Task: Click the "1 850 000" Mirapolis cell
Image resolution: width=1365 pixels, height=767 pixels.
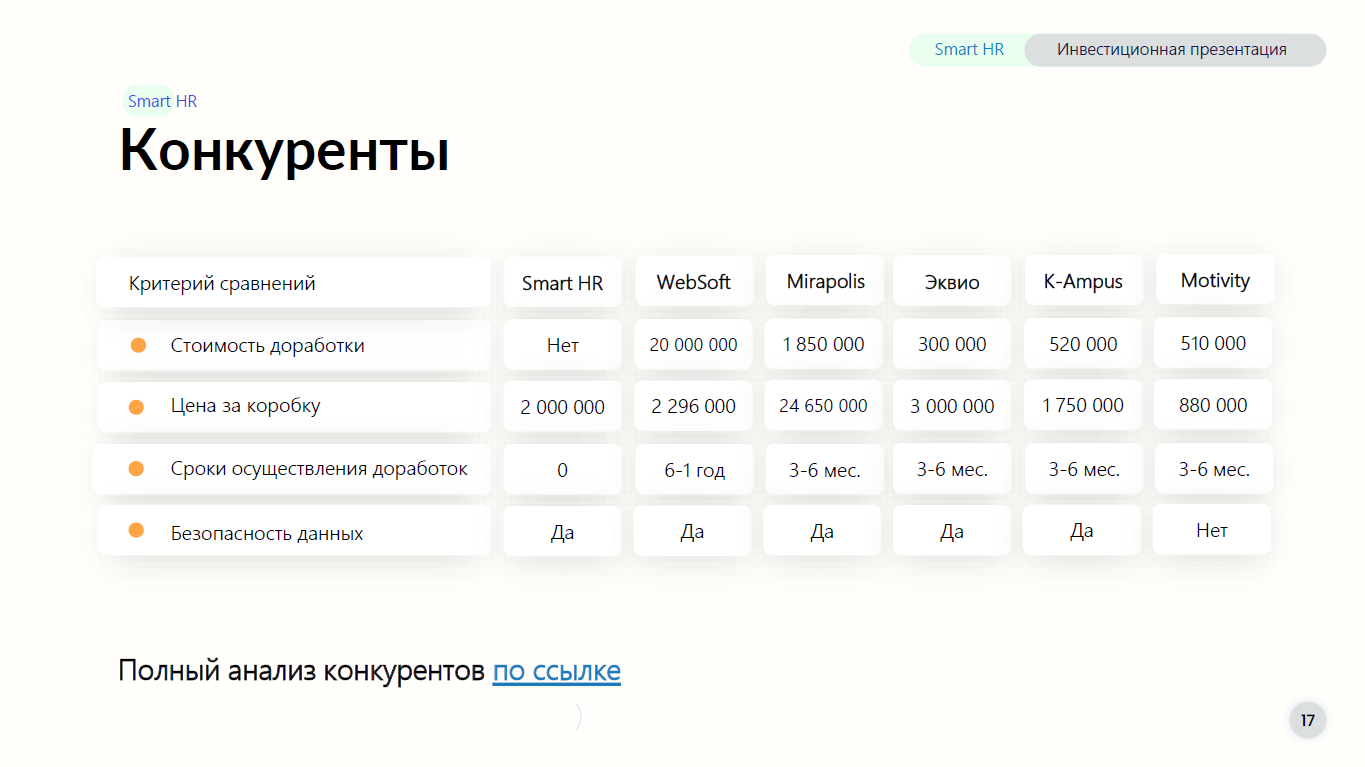Action: [823, 343]
